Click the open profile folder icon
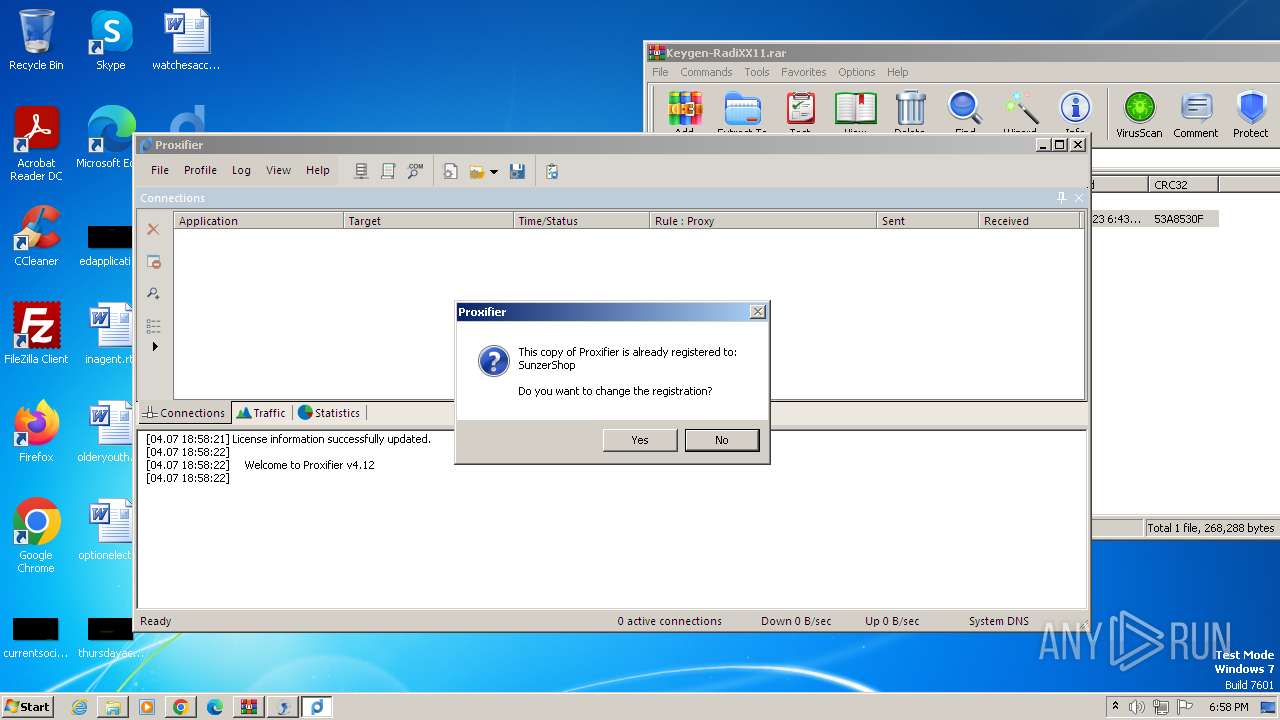The width and height of the screenshot is (1280, 720). [x=477, y=171]
